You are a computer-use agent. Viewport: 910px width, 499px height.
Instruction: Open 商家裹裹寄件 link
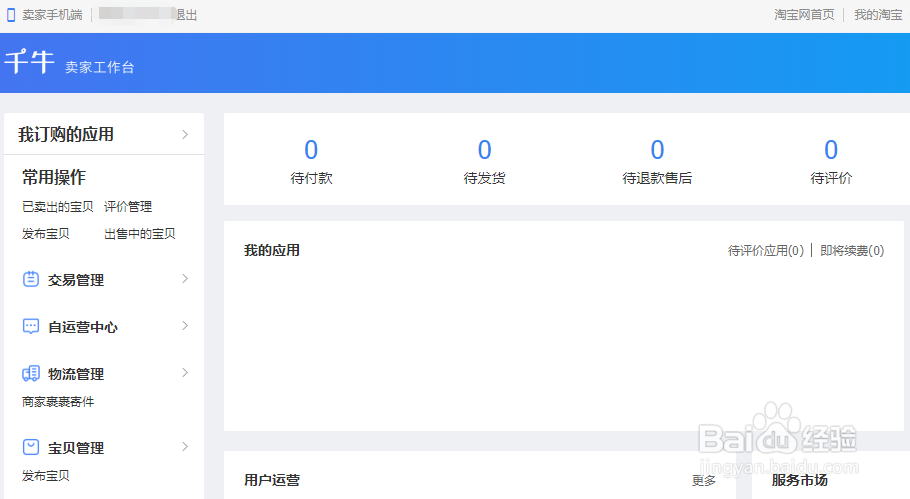click(x=57, y=402)
